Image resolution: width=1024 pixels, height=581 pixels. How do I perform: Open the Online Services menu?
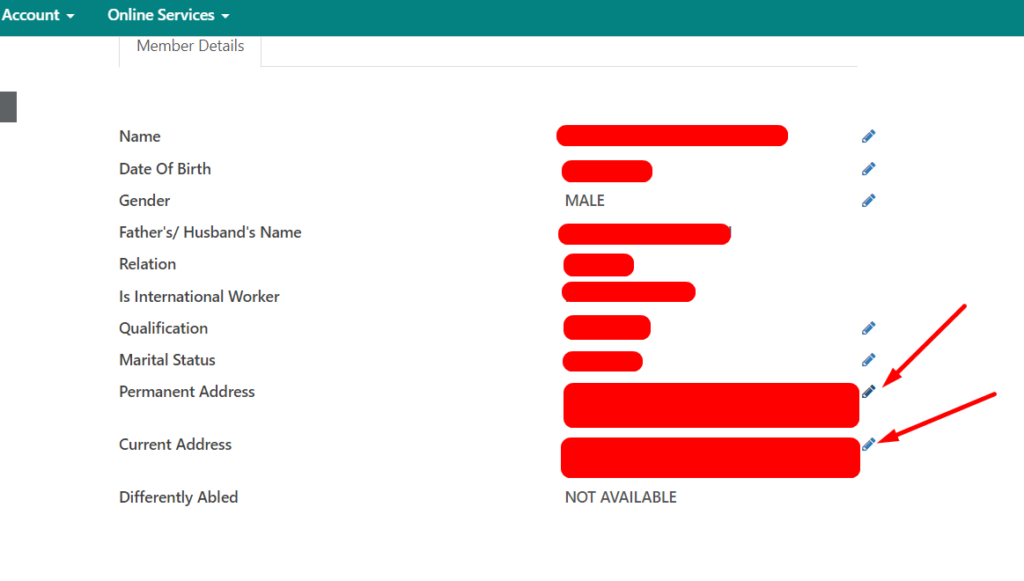point(160,15)
